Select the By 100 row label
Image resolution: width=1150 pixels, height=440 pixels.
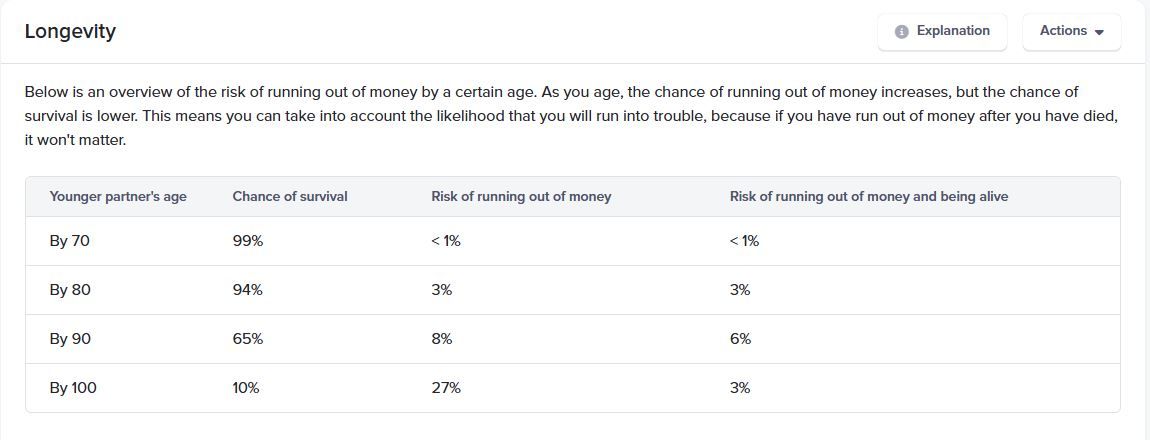point(73,388)
